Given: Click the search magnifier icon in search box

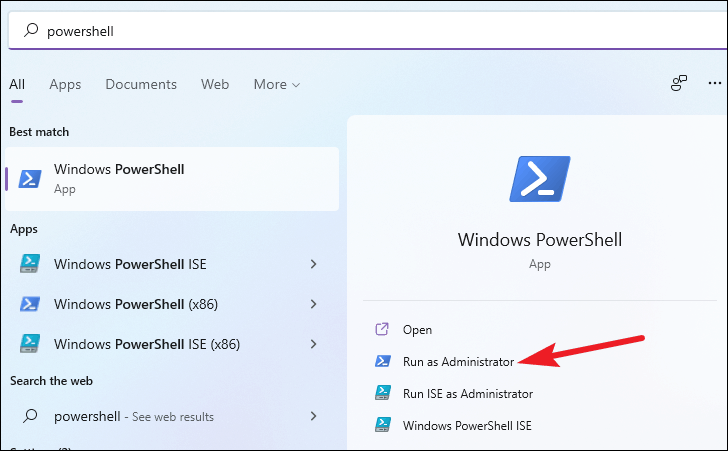Looking at the screenshot, I should pos(31,30).
